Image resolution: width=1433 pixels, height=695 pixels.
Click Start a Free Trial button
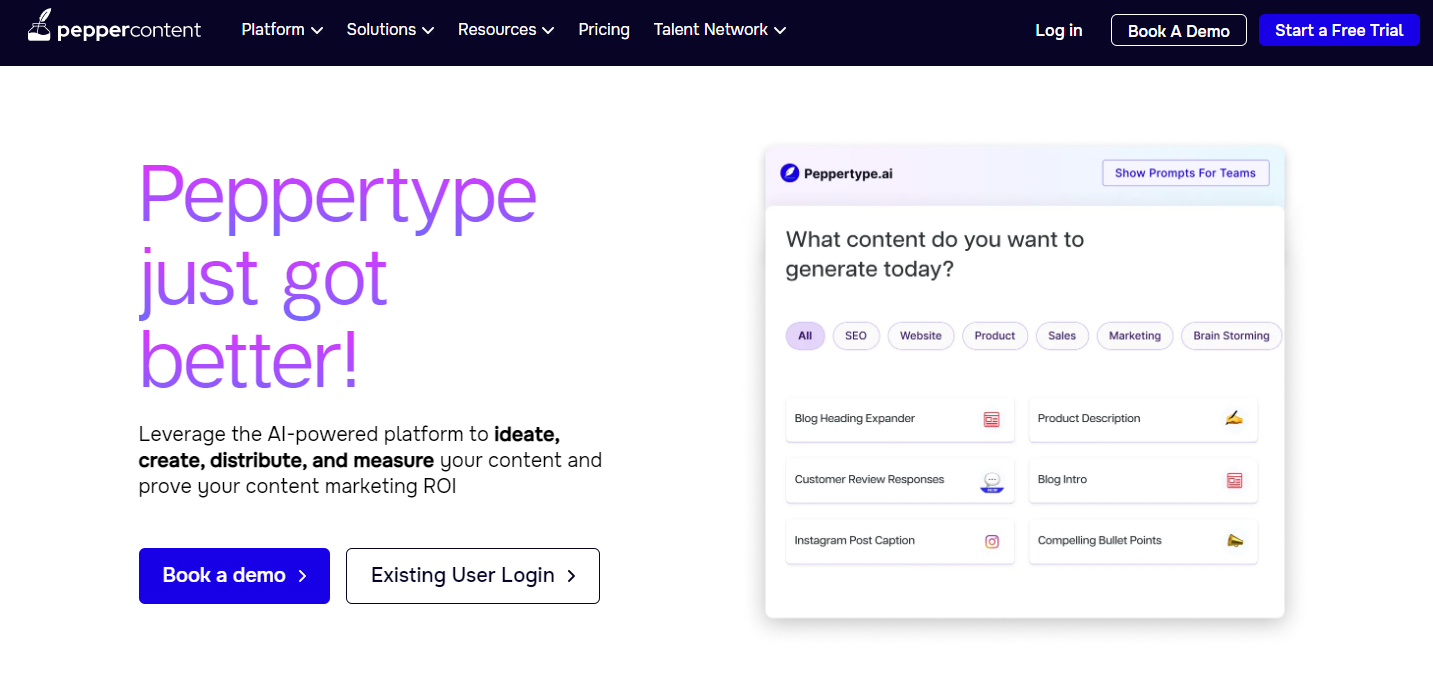coord(1340,30)
